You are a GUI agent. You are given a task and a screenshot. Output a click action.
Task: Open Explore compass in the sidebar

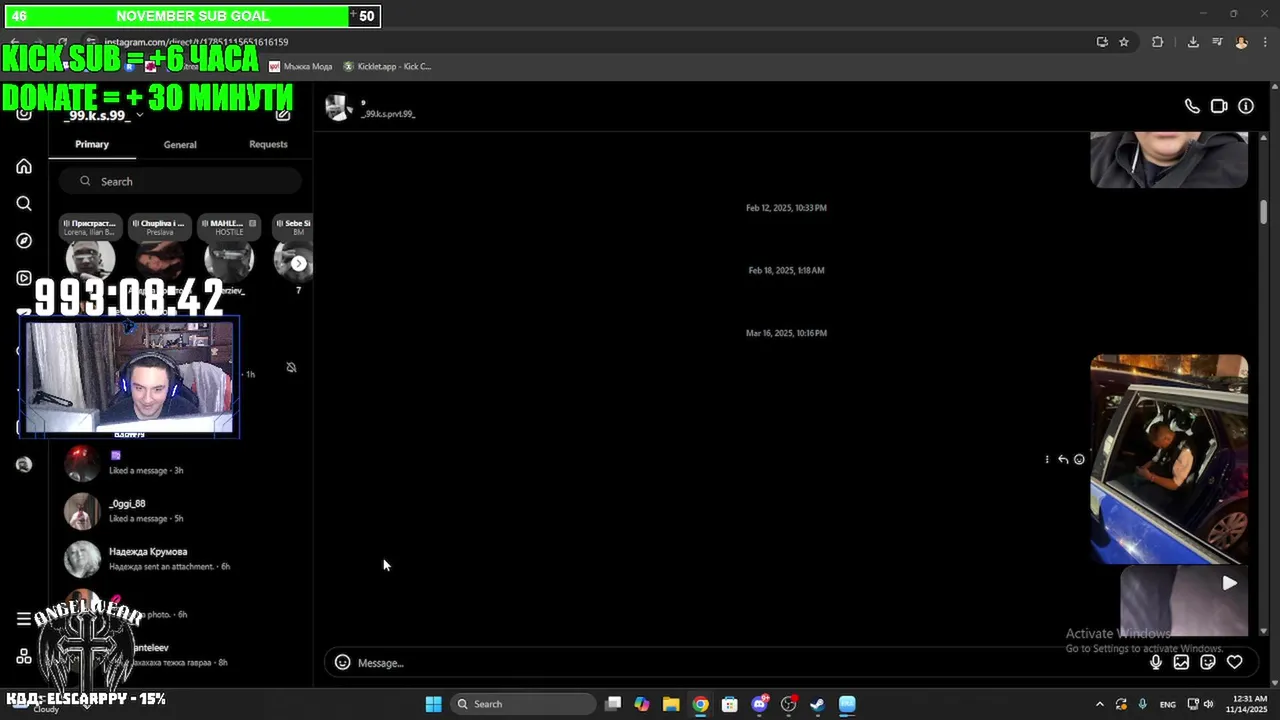coord(24,241)
